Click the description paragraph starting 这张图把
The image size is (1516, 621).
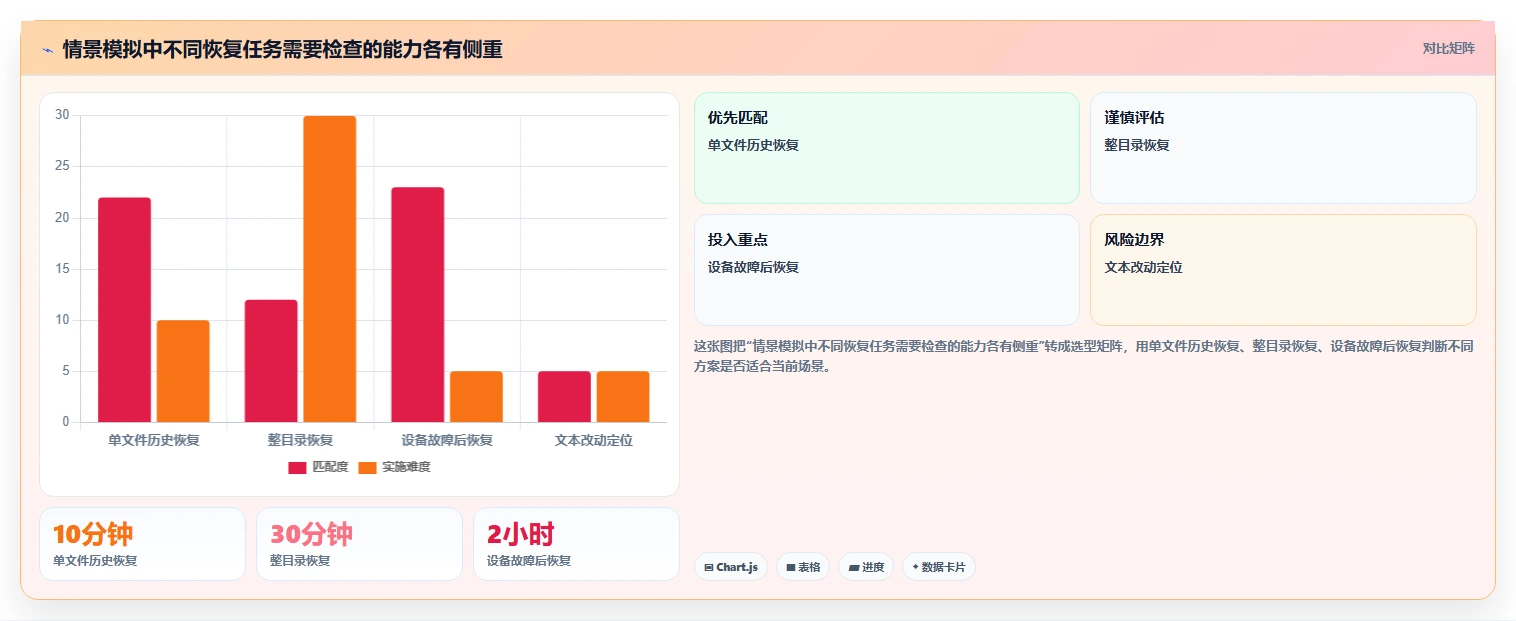pos(1084,356)
